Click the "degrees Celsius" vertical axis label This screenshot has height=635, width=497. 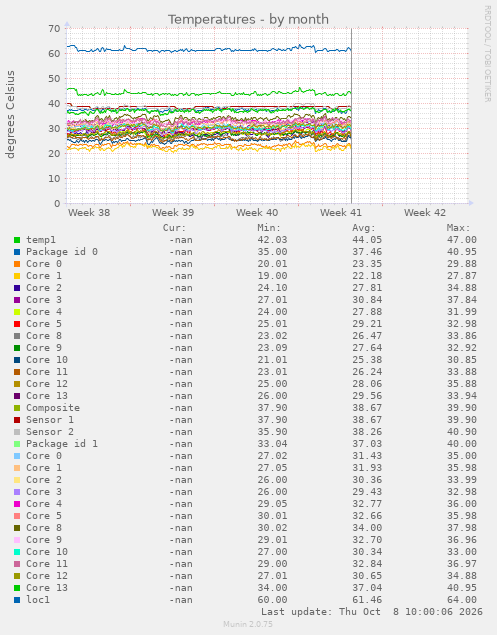tap(10, 114)
